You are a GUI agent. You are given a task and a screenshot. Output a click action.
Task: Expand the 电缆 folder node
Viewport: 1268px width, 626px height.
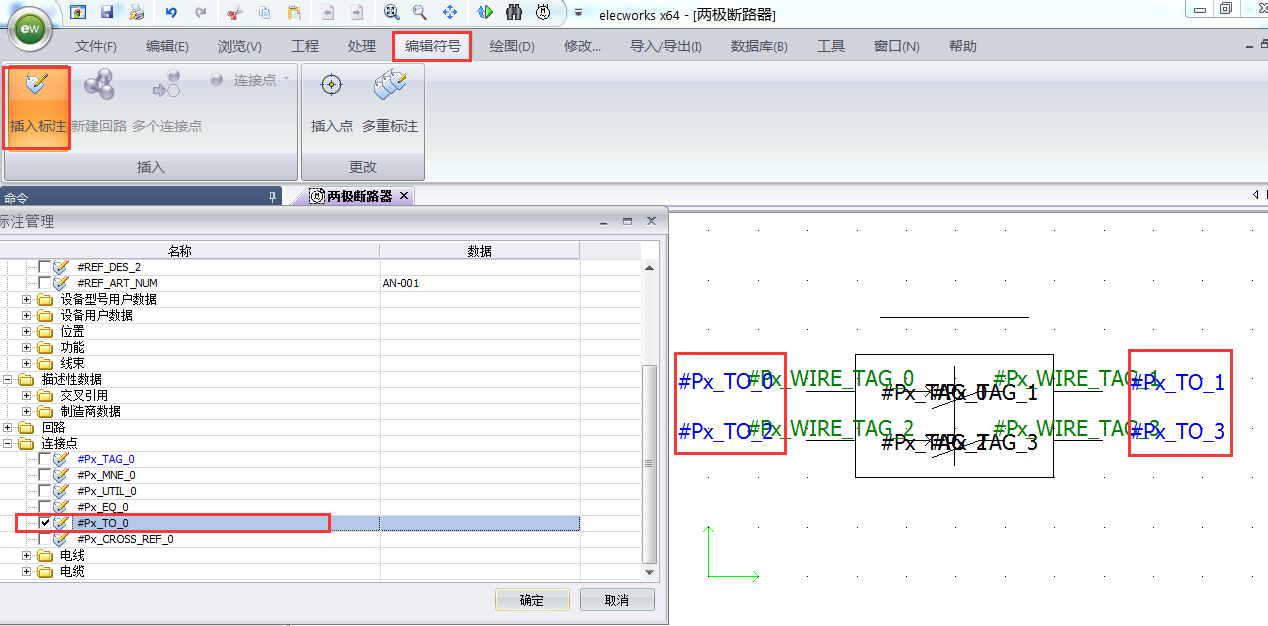(x=27, y=571)
